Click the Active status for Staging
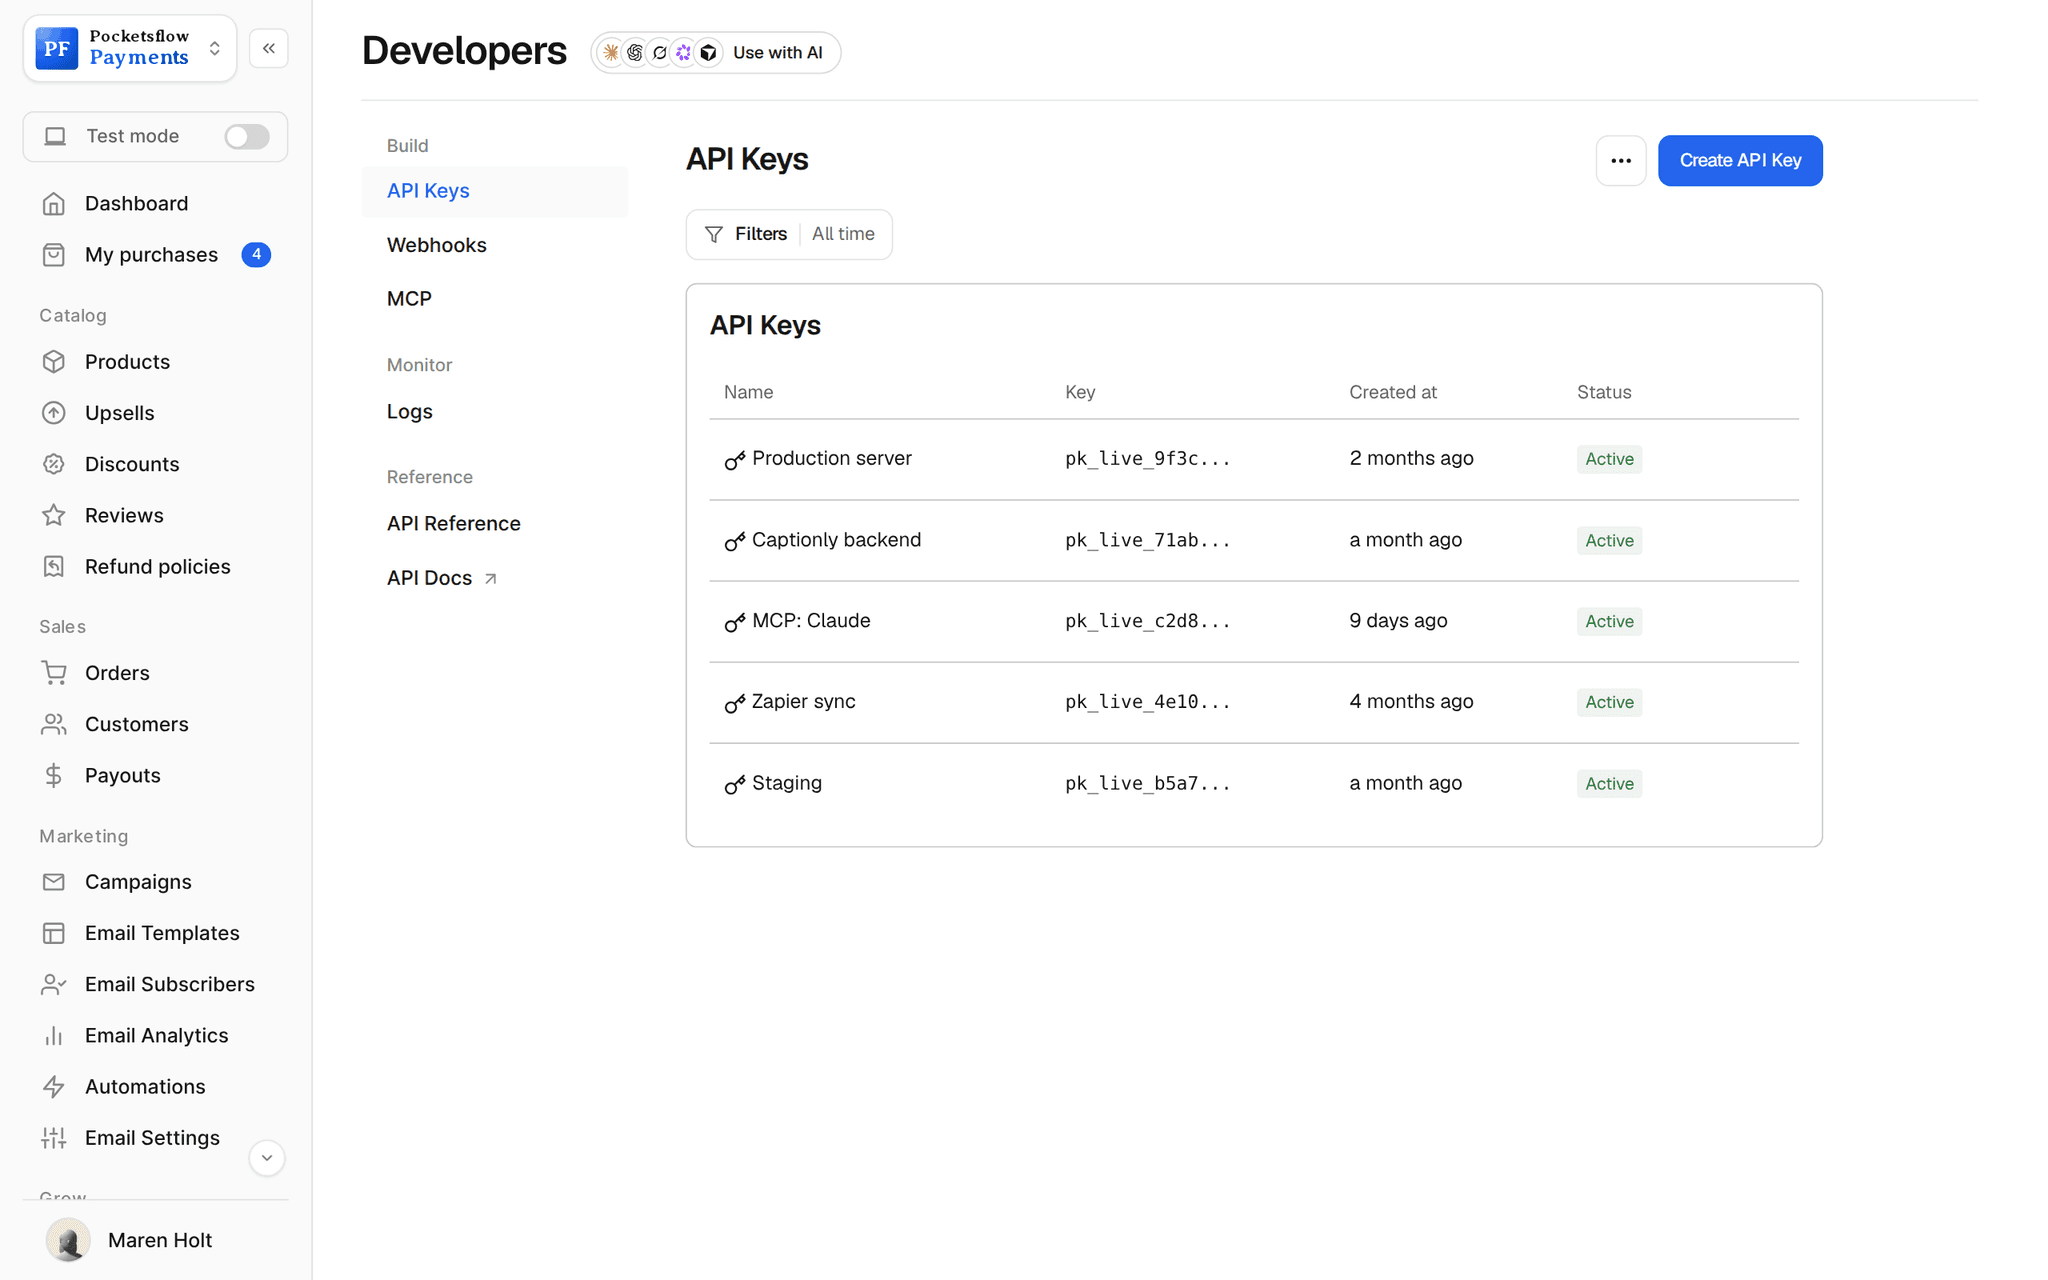The width and height of the screenshot is (2048, 1280). (1609, 784)
